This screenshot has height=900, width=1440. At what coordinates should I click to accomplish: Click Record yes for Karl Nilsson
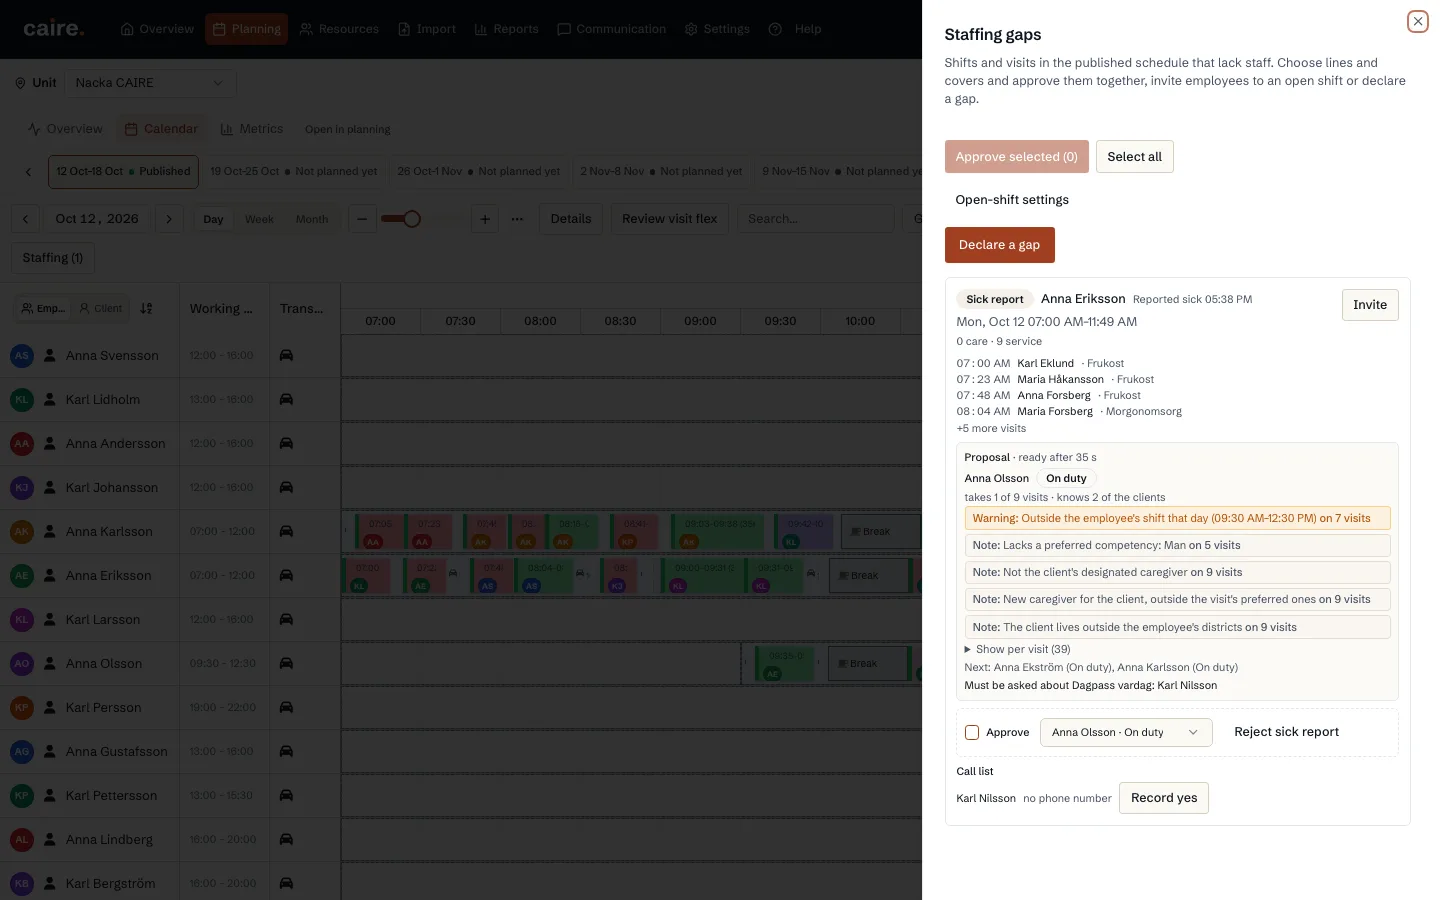(1164, 798)
